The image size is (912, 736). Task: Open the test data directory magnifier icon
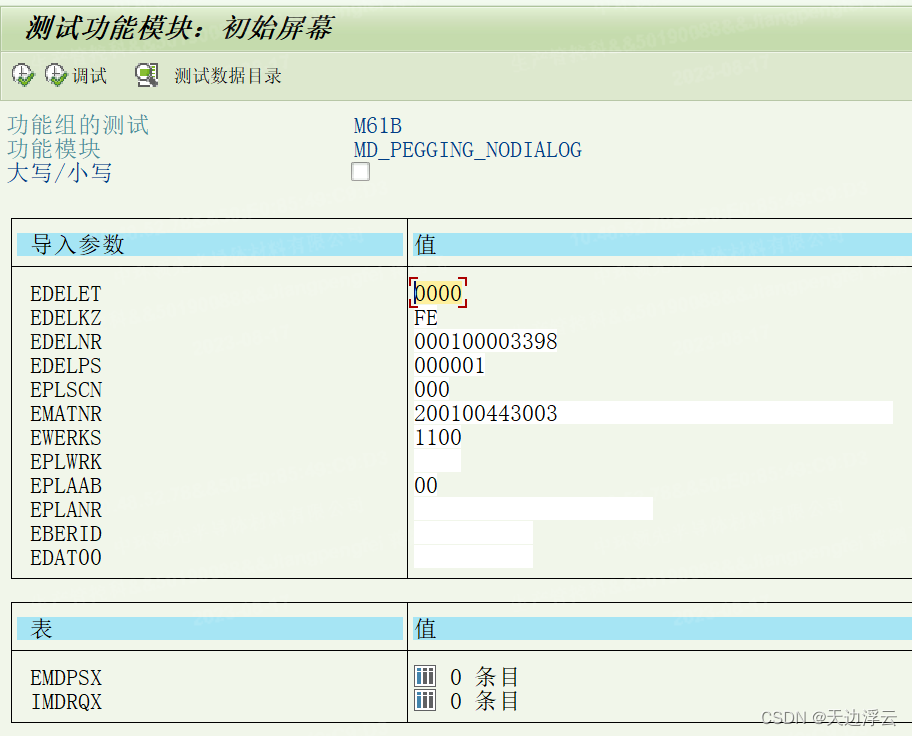pos(146,74)
